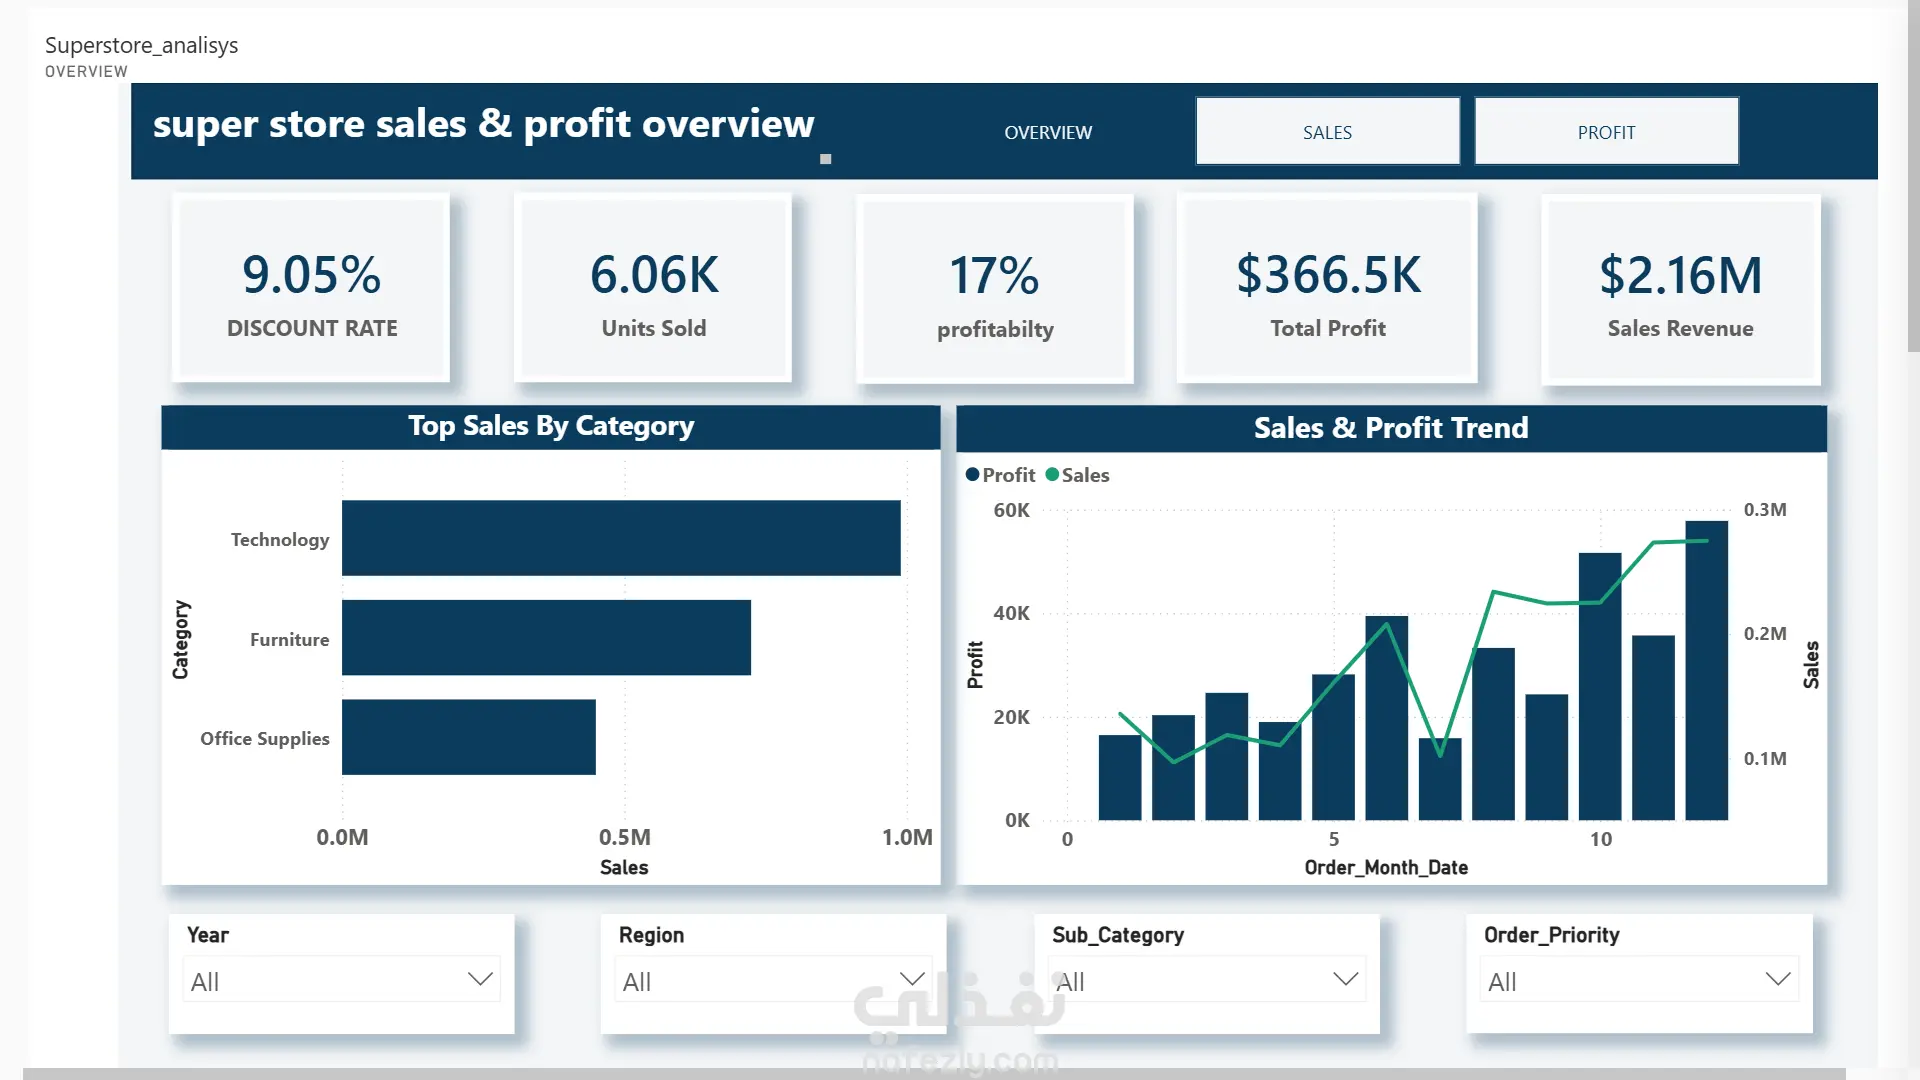Click the Sales Revenue card

click(x=1680, y=288)
